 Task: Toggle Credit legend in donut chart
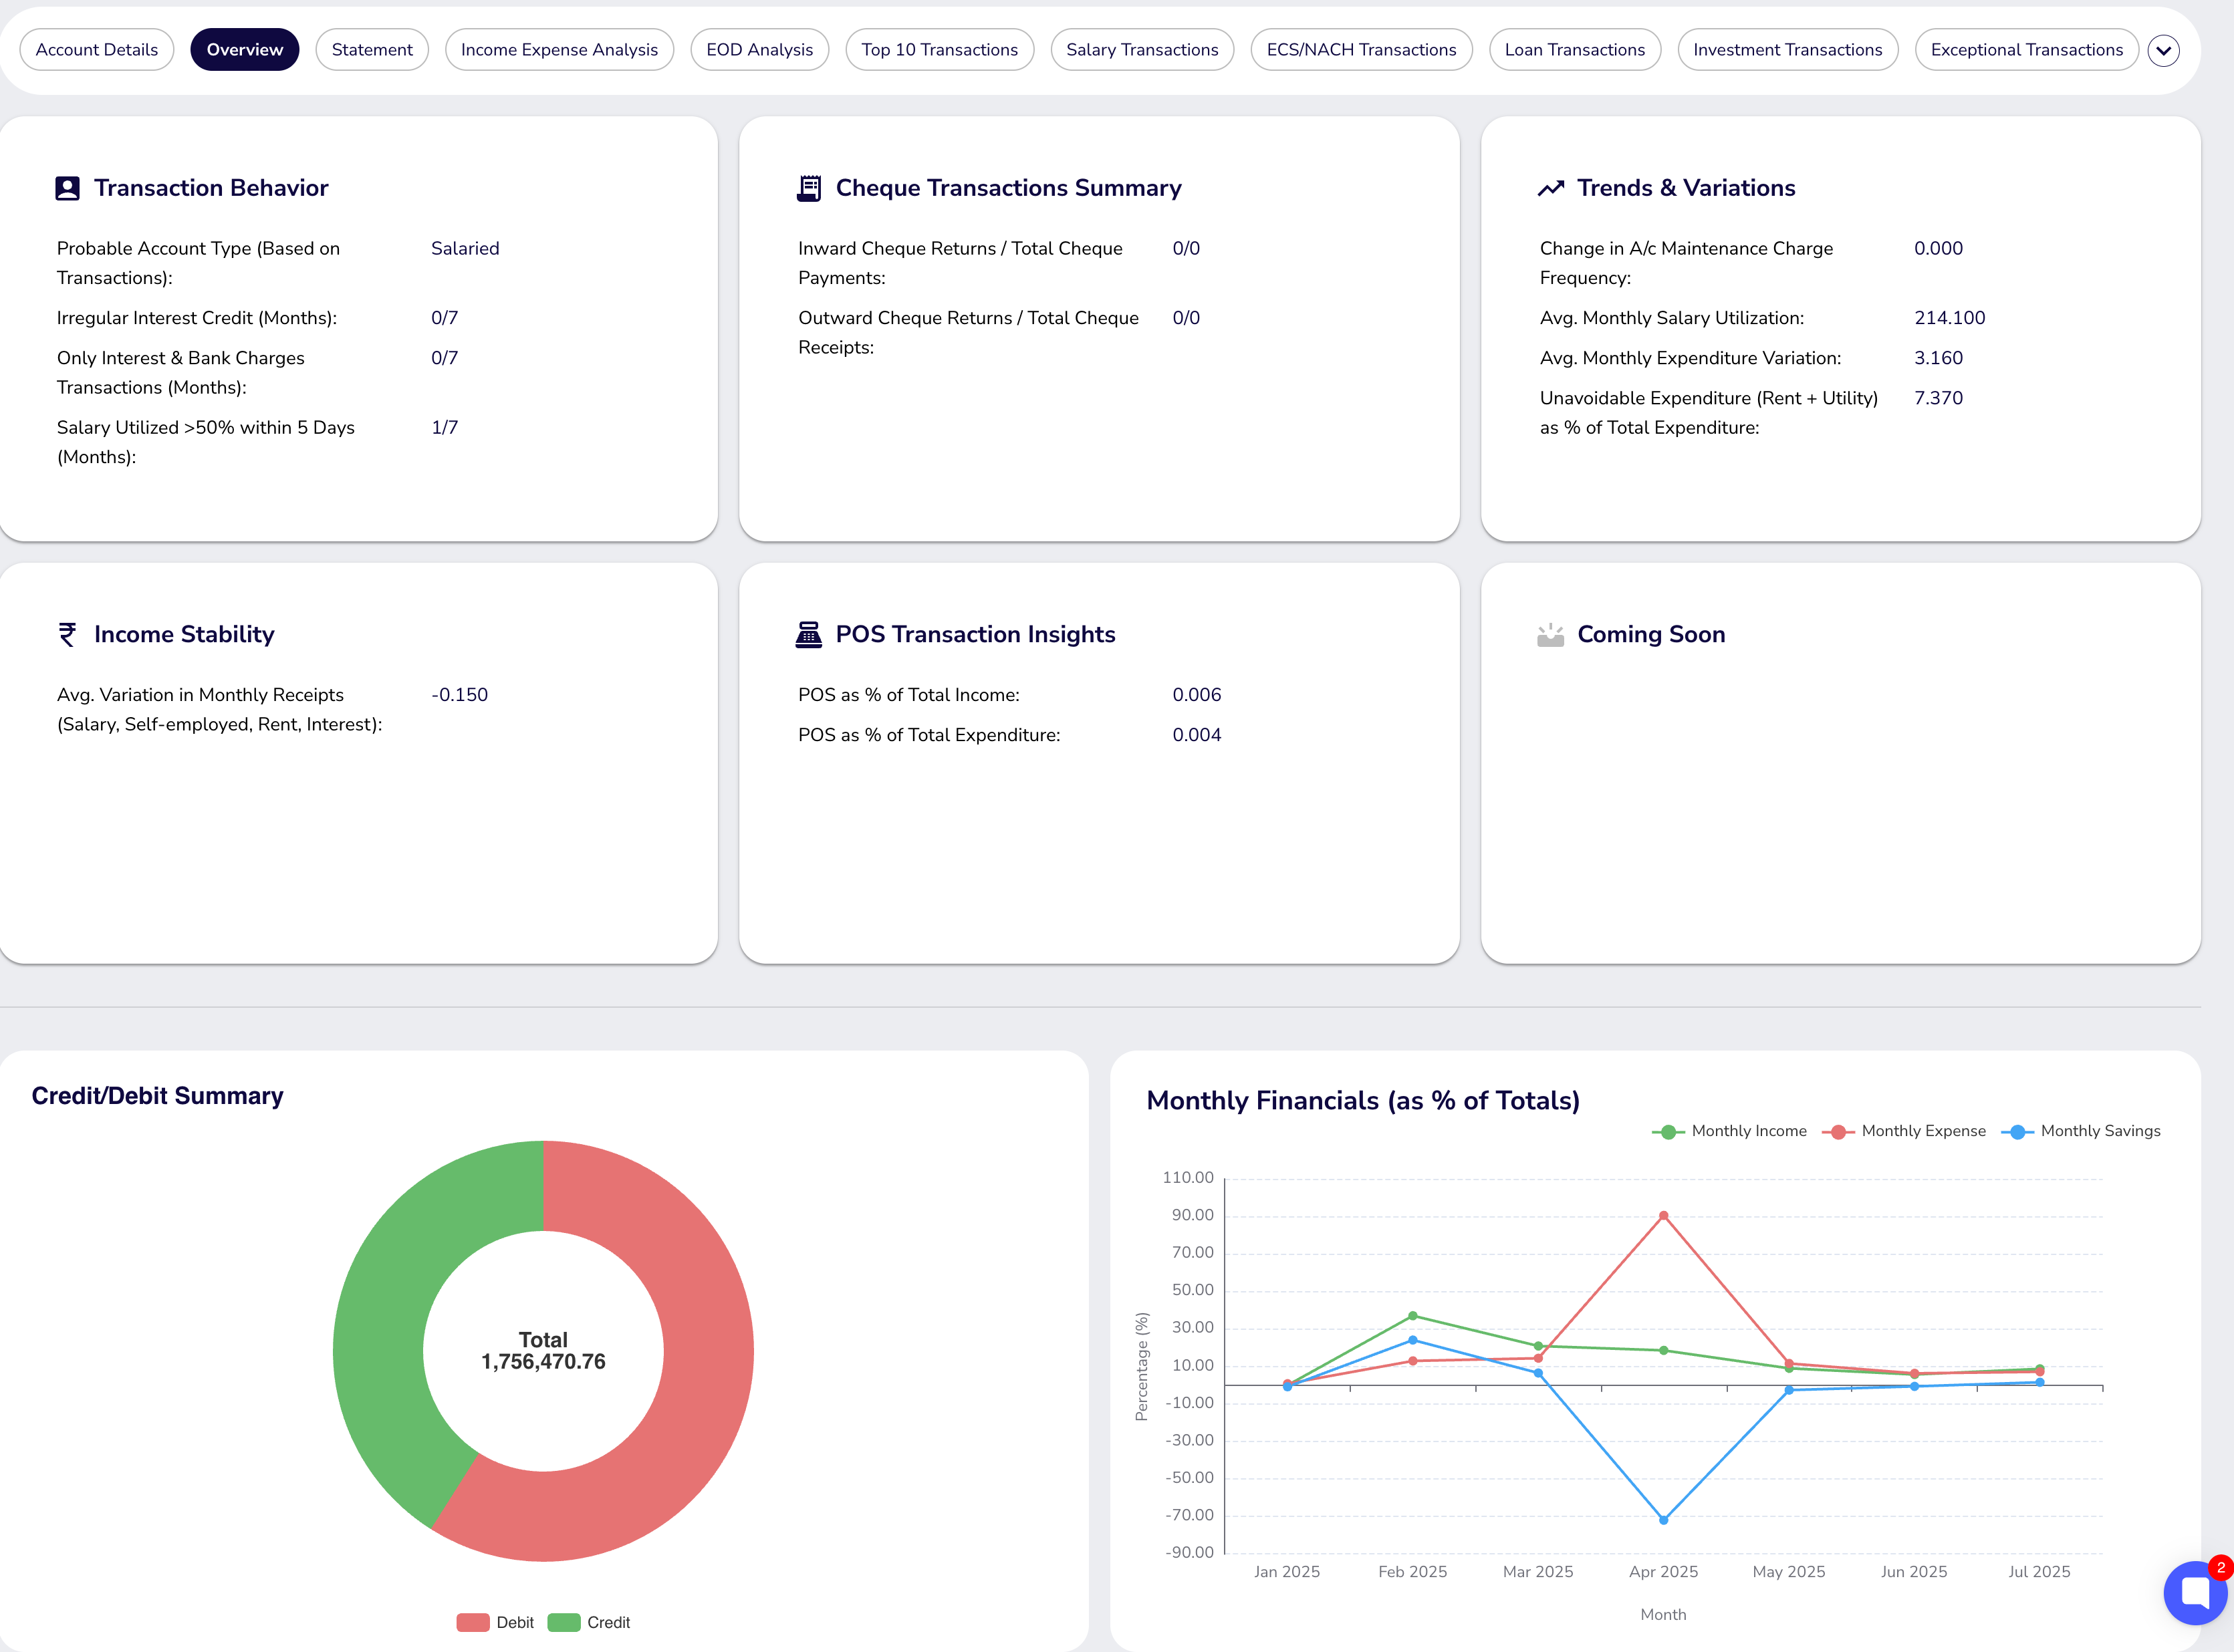(589, 1622)
